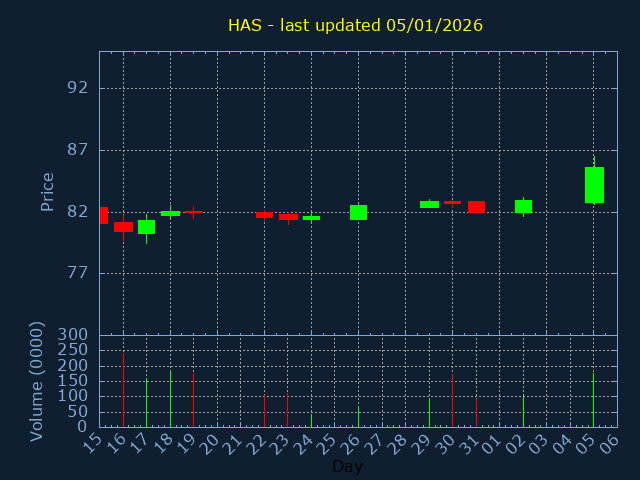Click the 'Volume (0000)' axis label
Screen dimensions: 640x480
[x=37, y=381]
